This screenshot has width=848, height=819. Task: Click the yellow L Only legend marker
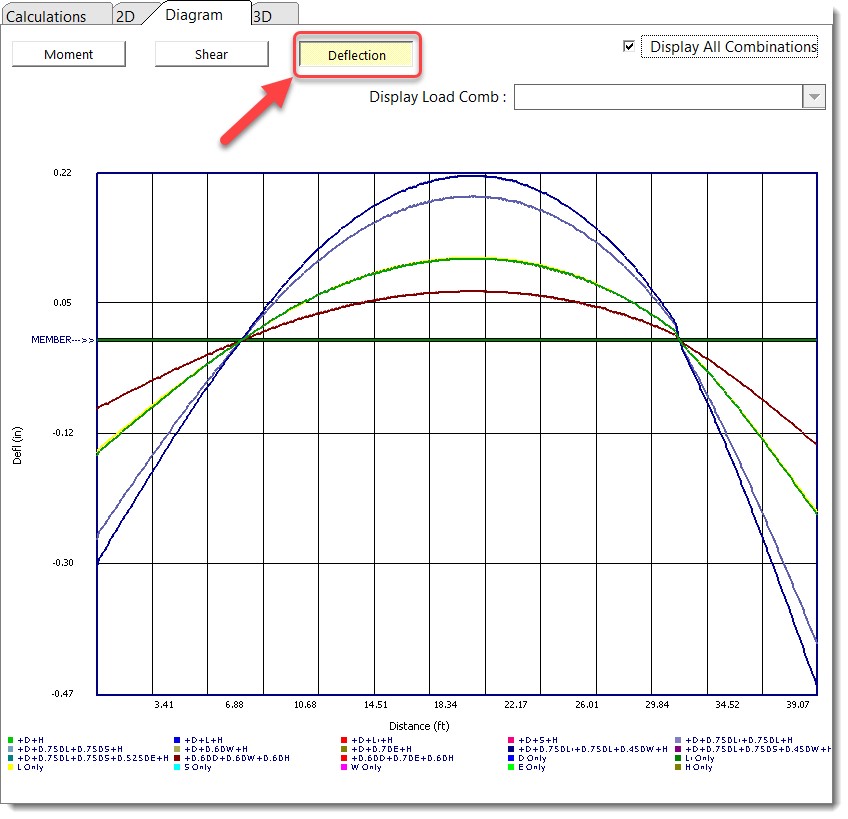pos(10,767)
